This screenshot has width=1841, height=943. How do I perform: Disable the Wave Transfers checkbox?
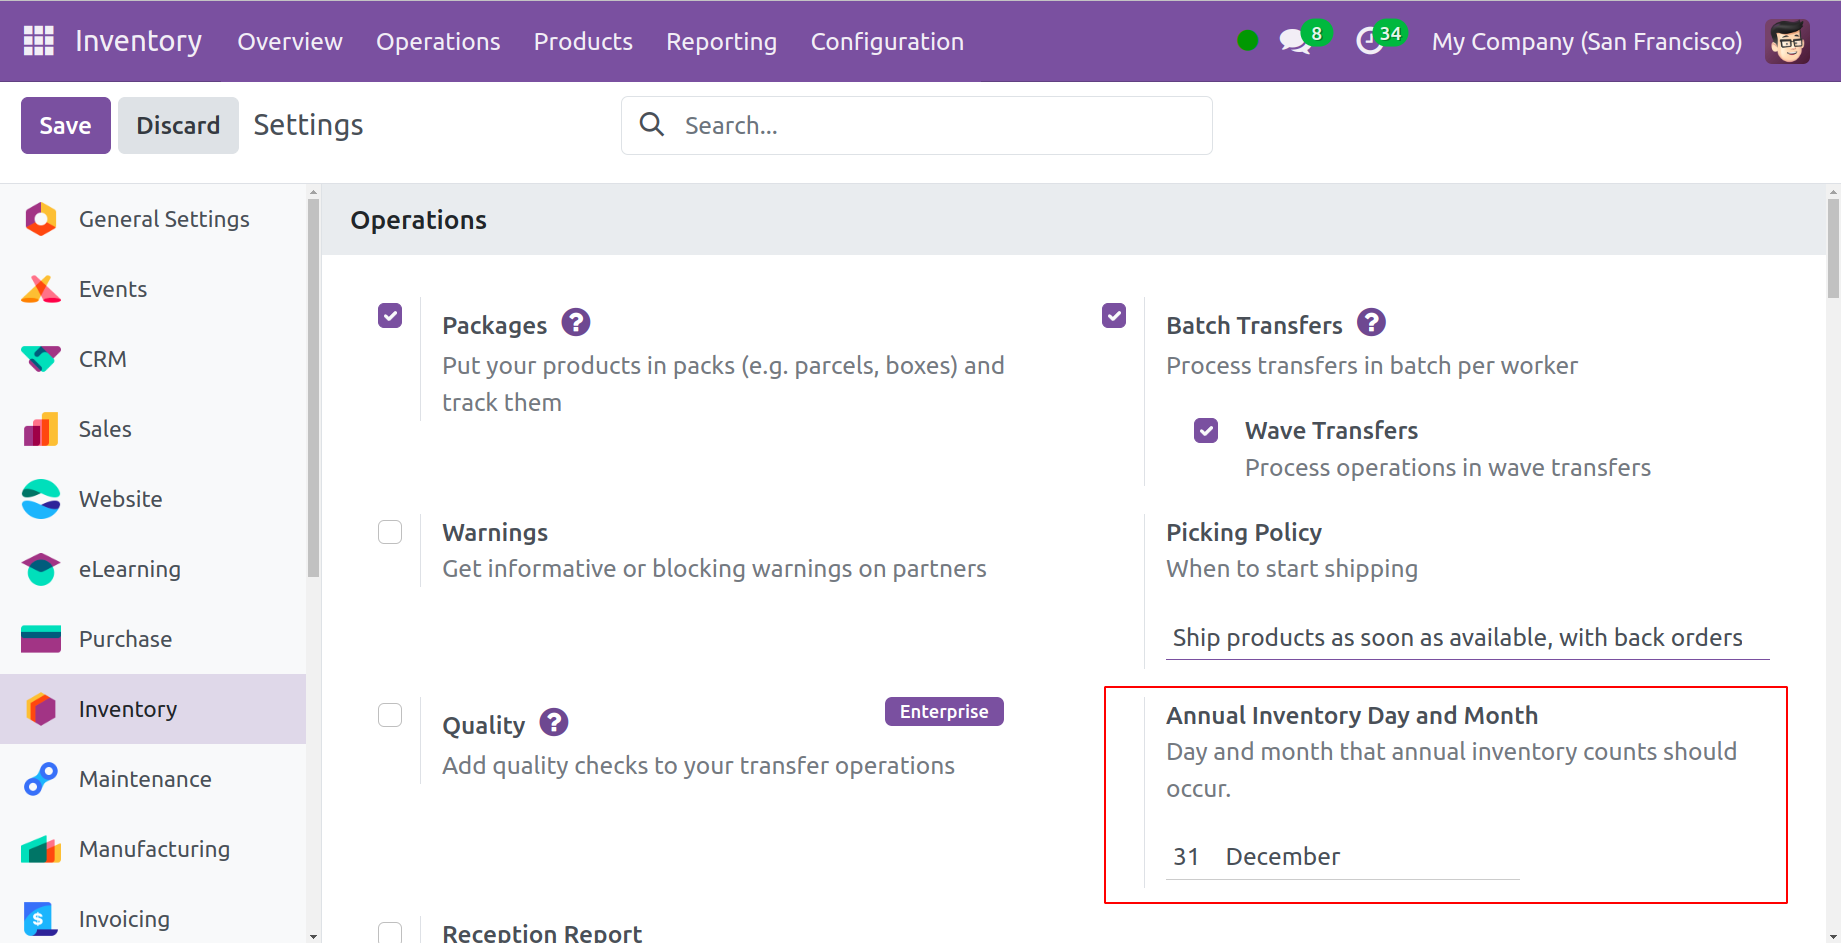1206,431
